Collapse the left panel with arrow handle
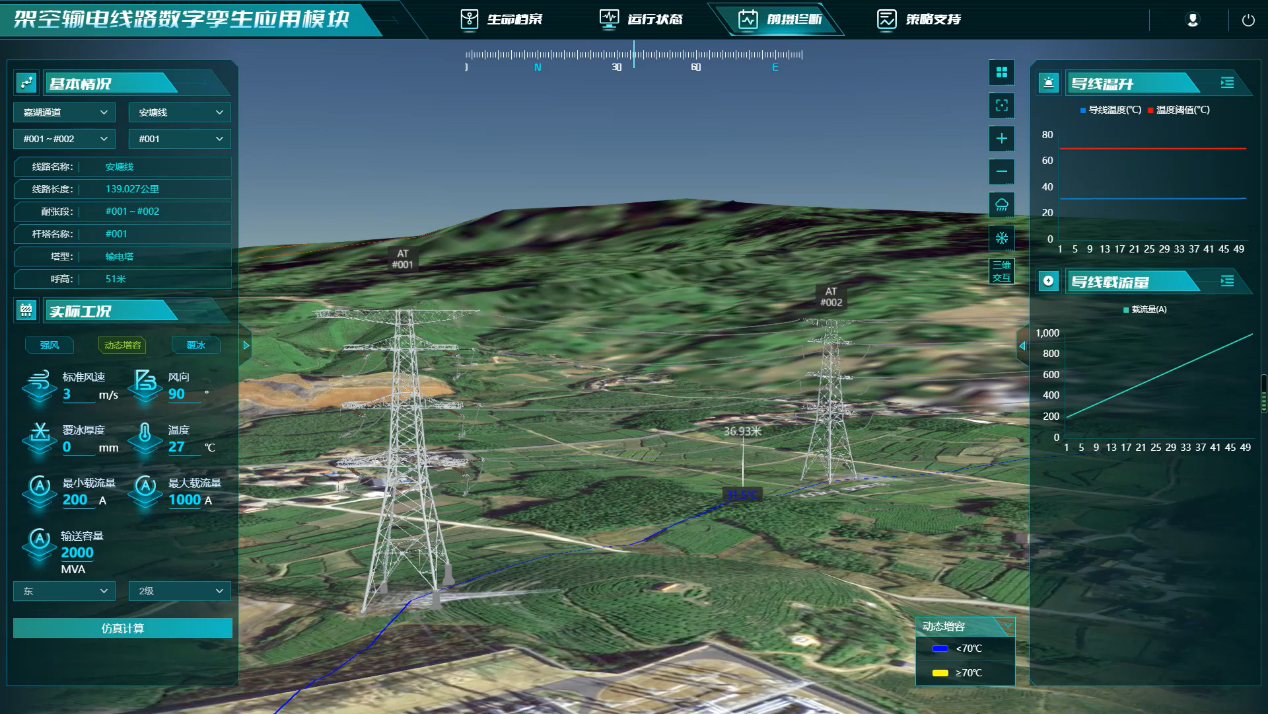This screenshot has width=1268, height=714. coord(246,346)
